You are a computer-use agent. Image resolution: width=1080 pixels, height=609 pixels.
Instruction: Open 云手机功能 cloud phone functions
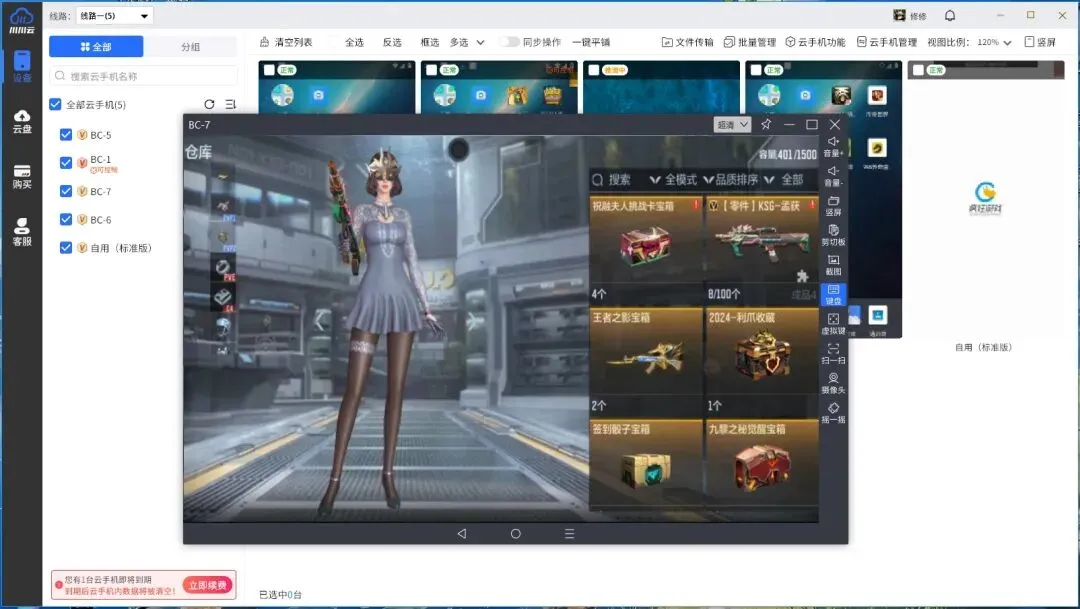816,42
